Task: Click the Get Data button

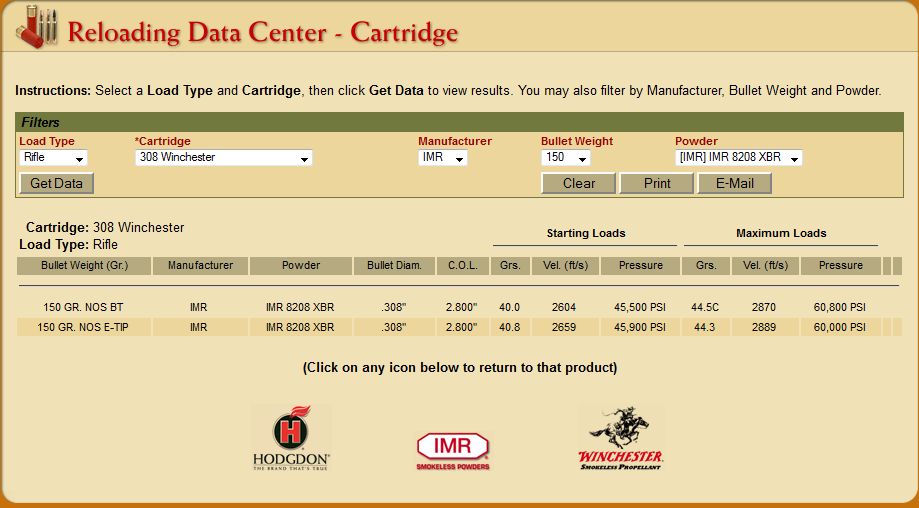Action: [56, 183]
